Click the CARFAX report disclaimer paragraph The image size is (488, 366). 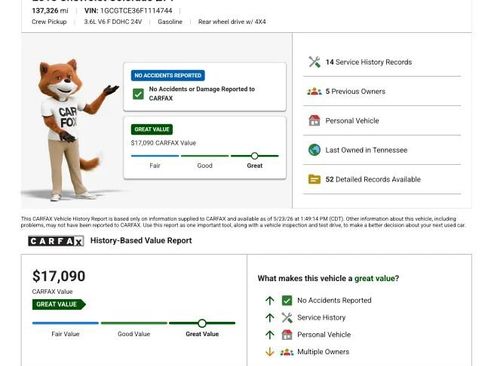tap(243, 222)
